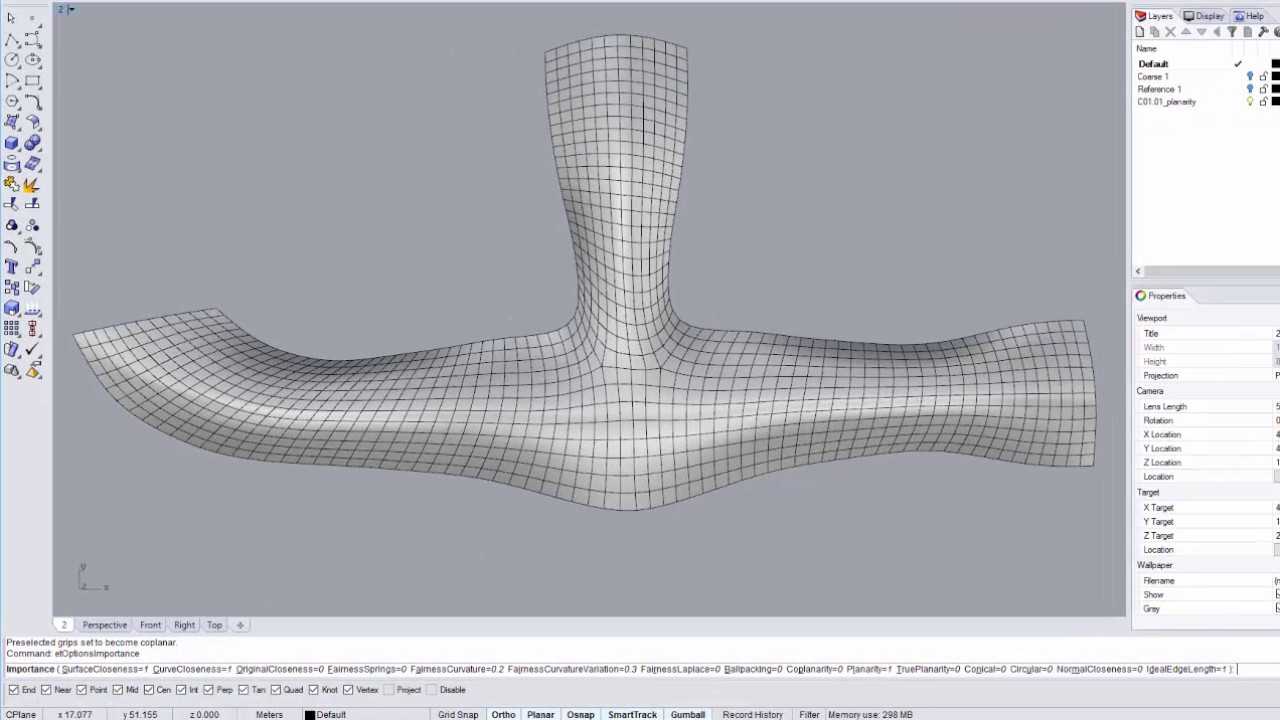Click Record History in status bar
The image size is (1280, 720).
(x=753, y=715)
